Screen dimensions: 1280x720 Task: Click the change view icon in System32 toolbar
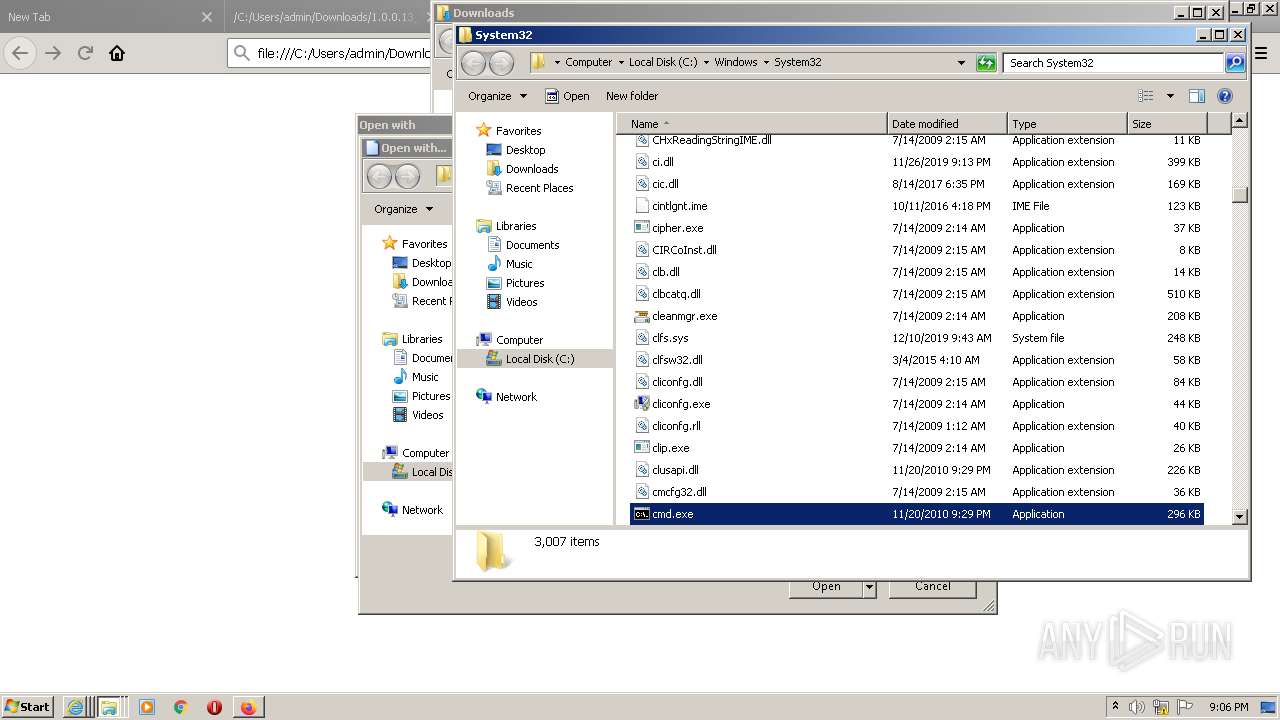(x=1146, y=96)
